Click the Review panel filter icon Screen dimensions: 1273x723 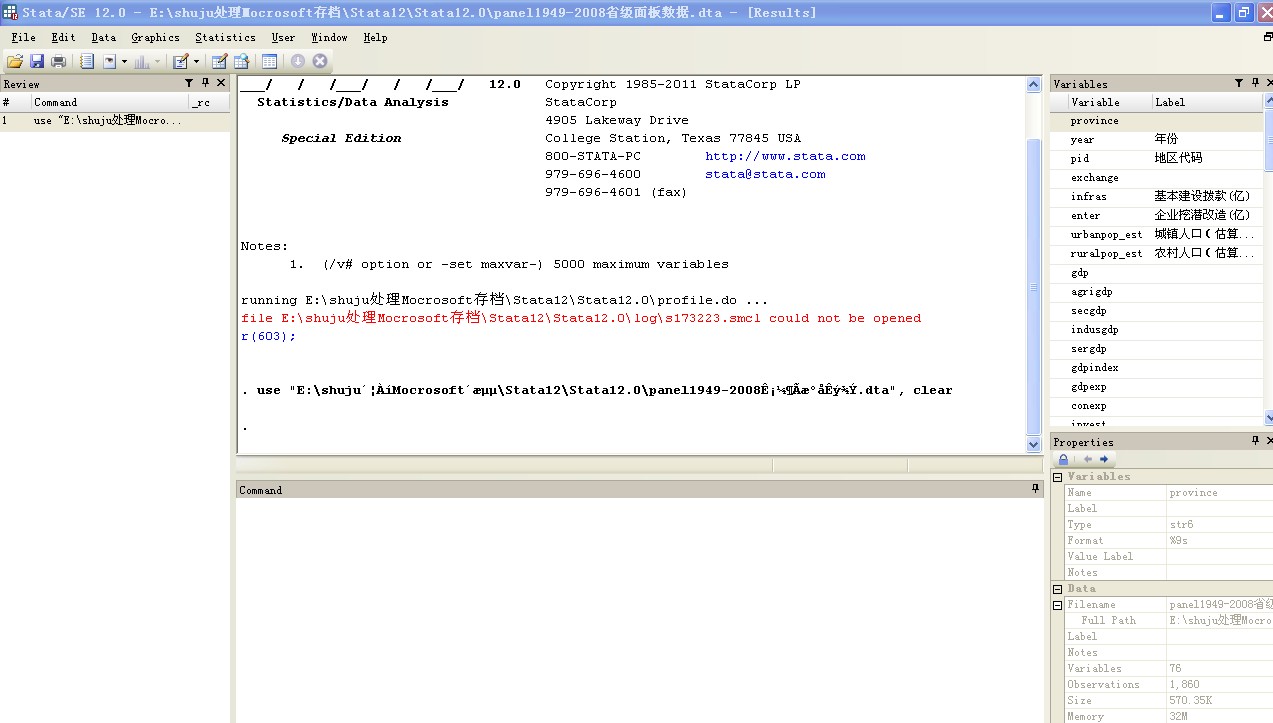pos(189,83)
